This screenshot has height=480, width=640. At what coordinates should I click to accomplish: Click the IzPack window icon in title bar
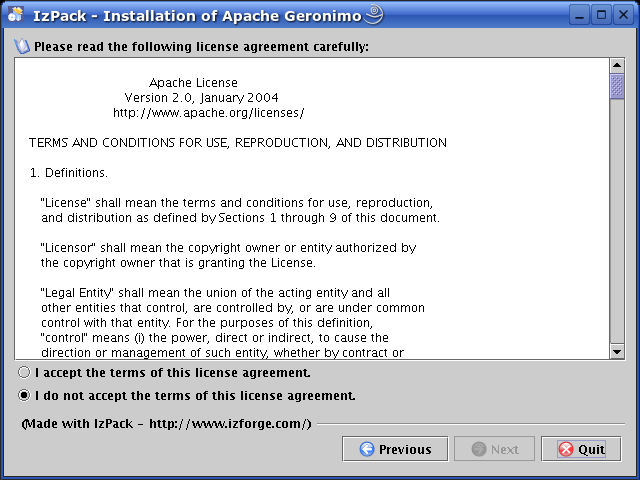(x=16, y=15)
